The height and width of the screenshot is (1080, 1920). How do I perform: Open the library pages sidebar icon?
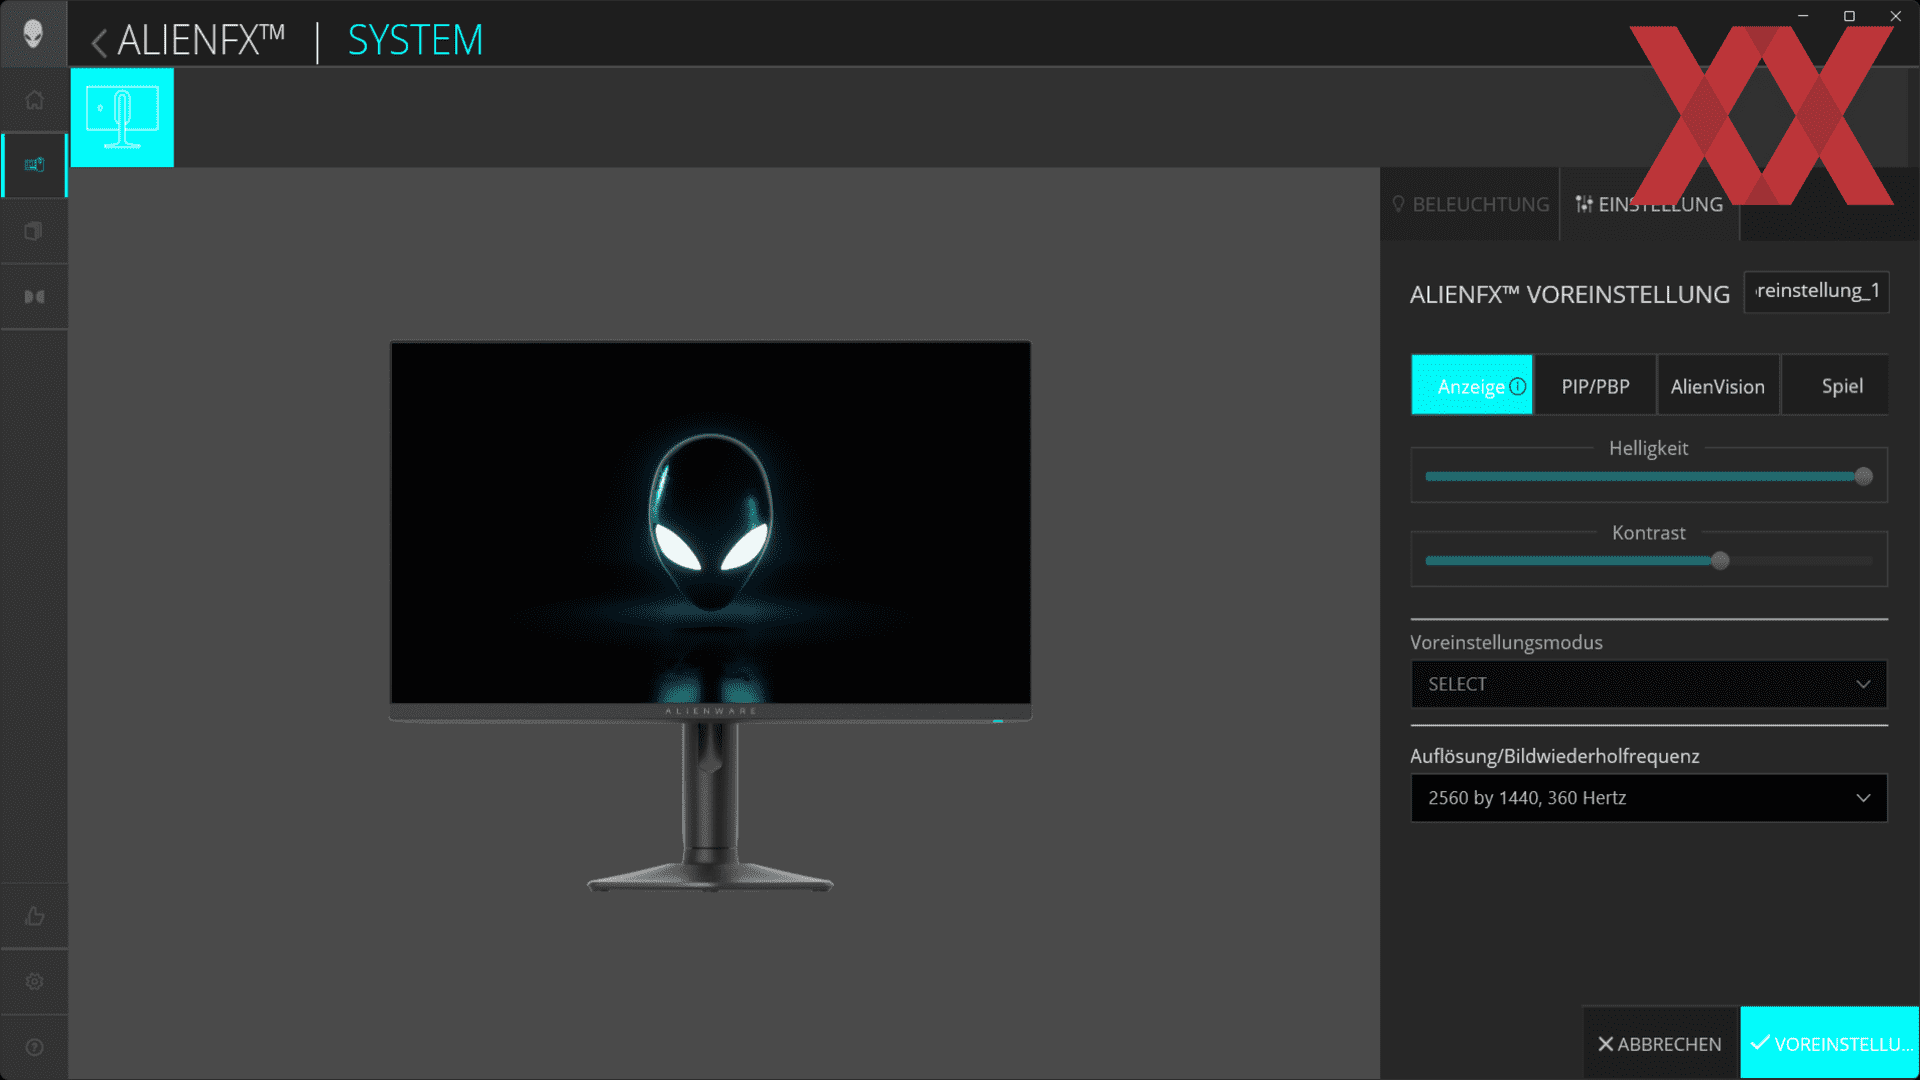click(34, 231)
